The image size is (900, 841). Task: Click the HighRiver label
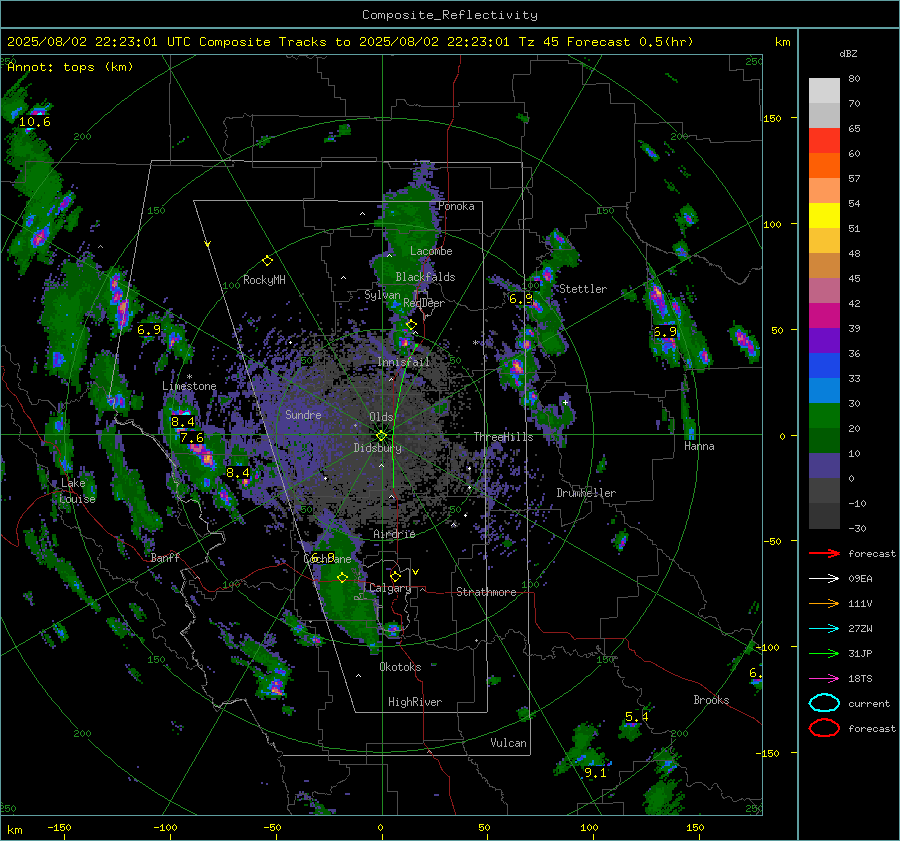click(x=415, y=702)
